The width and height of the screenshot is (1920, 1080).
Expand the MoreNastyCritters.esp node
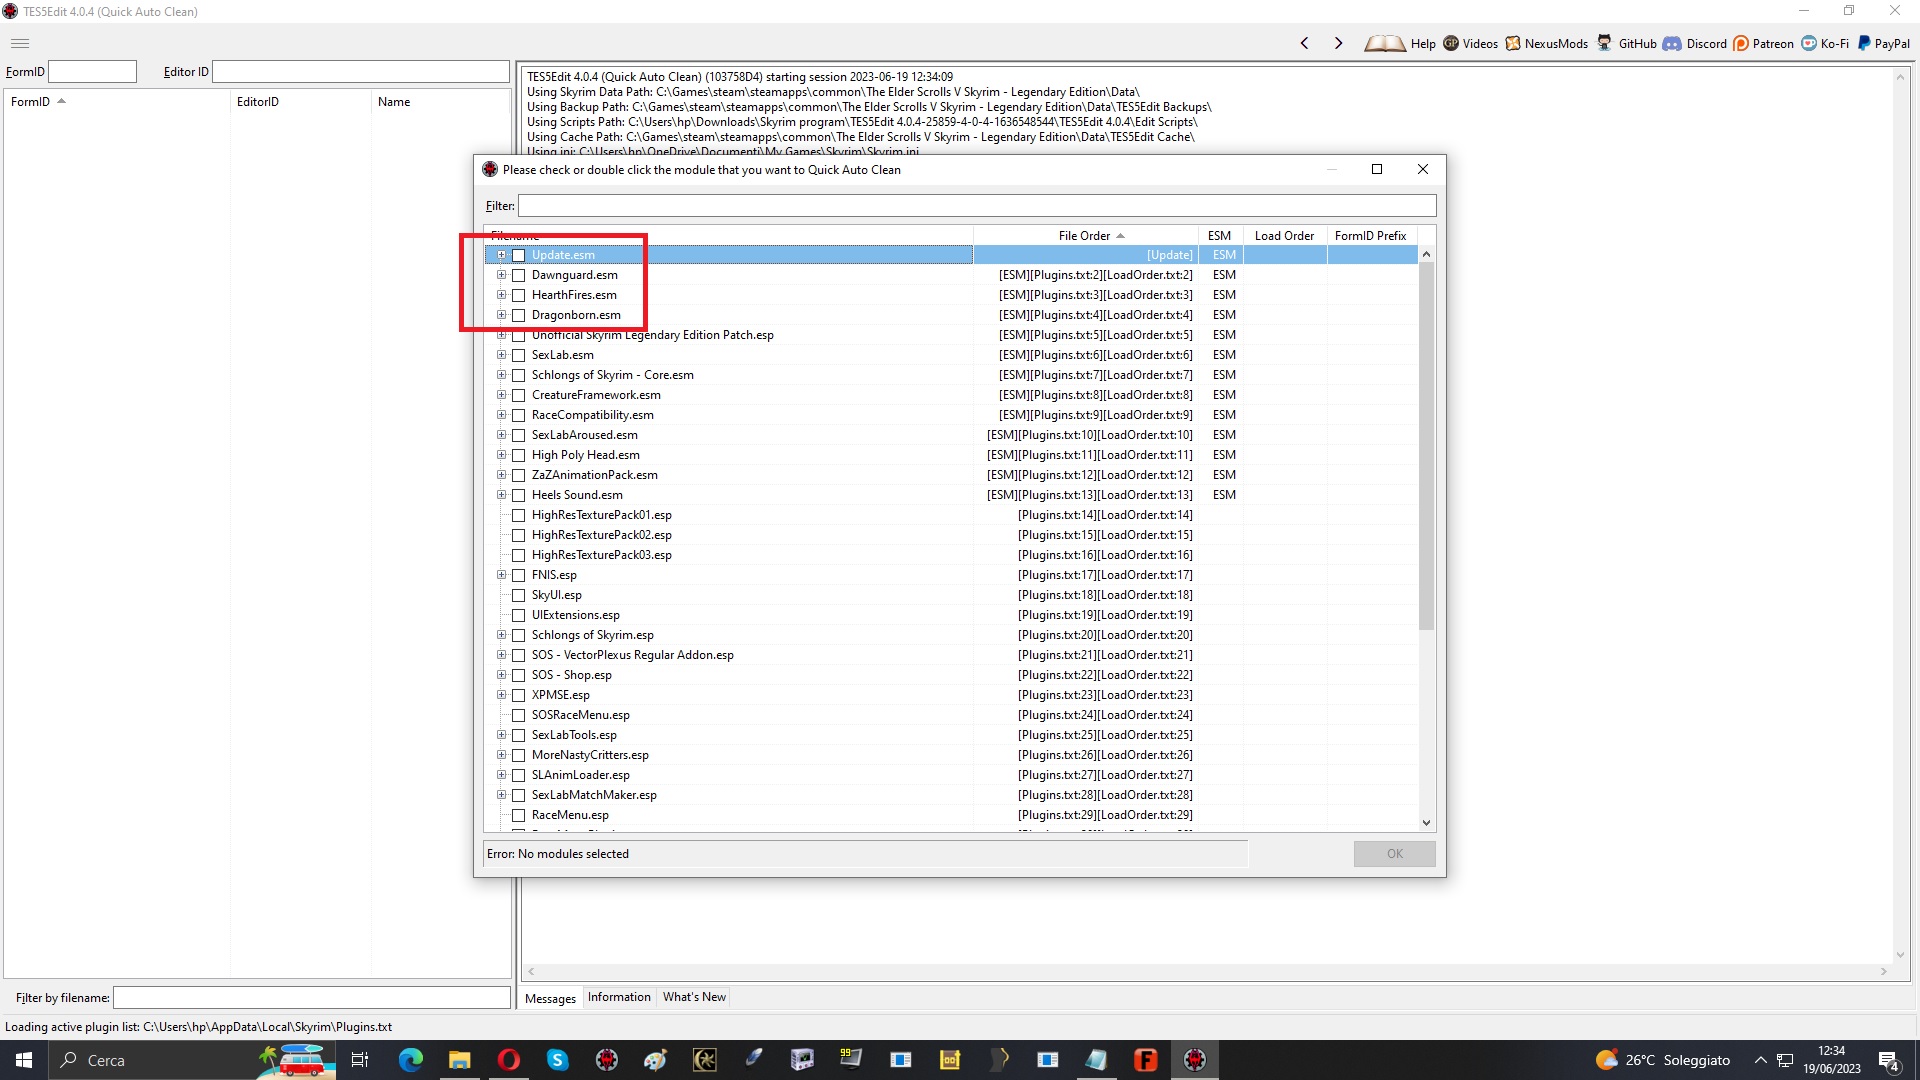(x=501, y=754)
